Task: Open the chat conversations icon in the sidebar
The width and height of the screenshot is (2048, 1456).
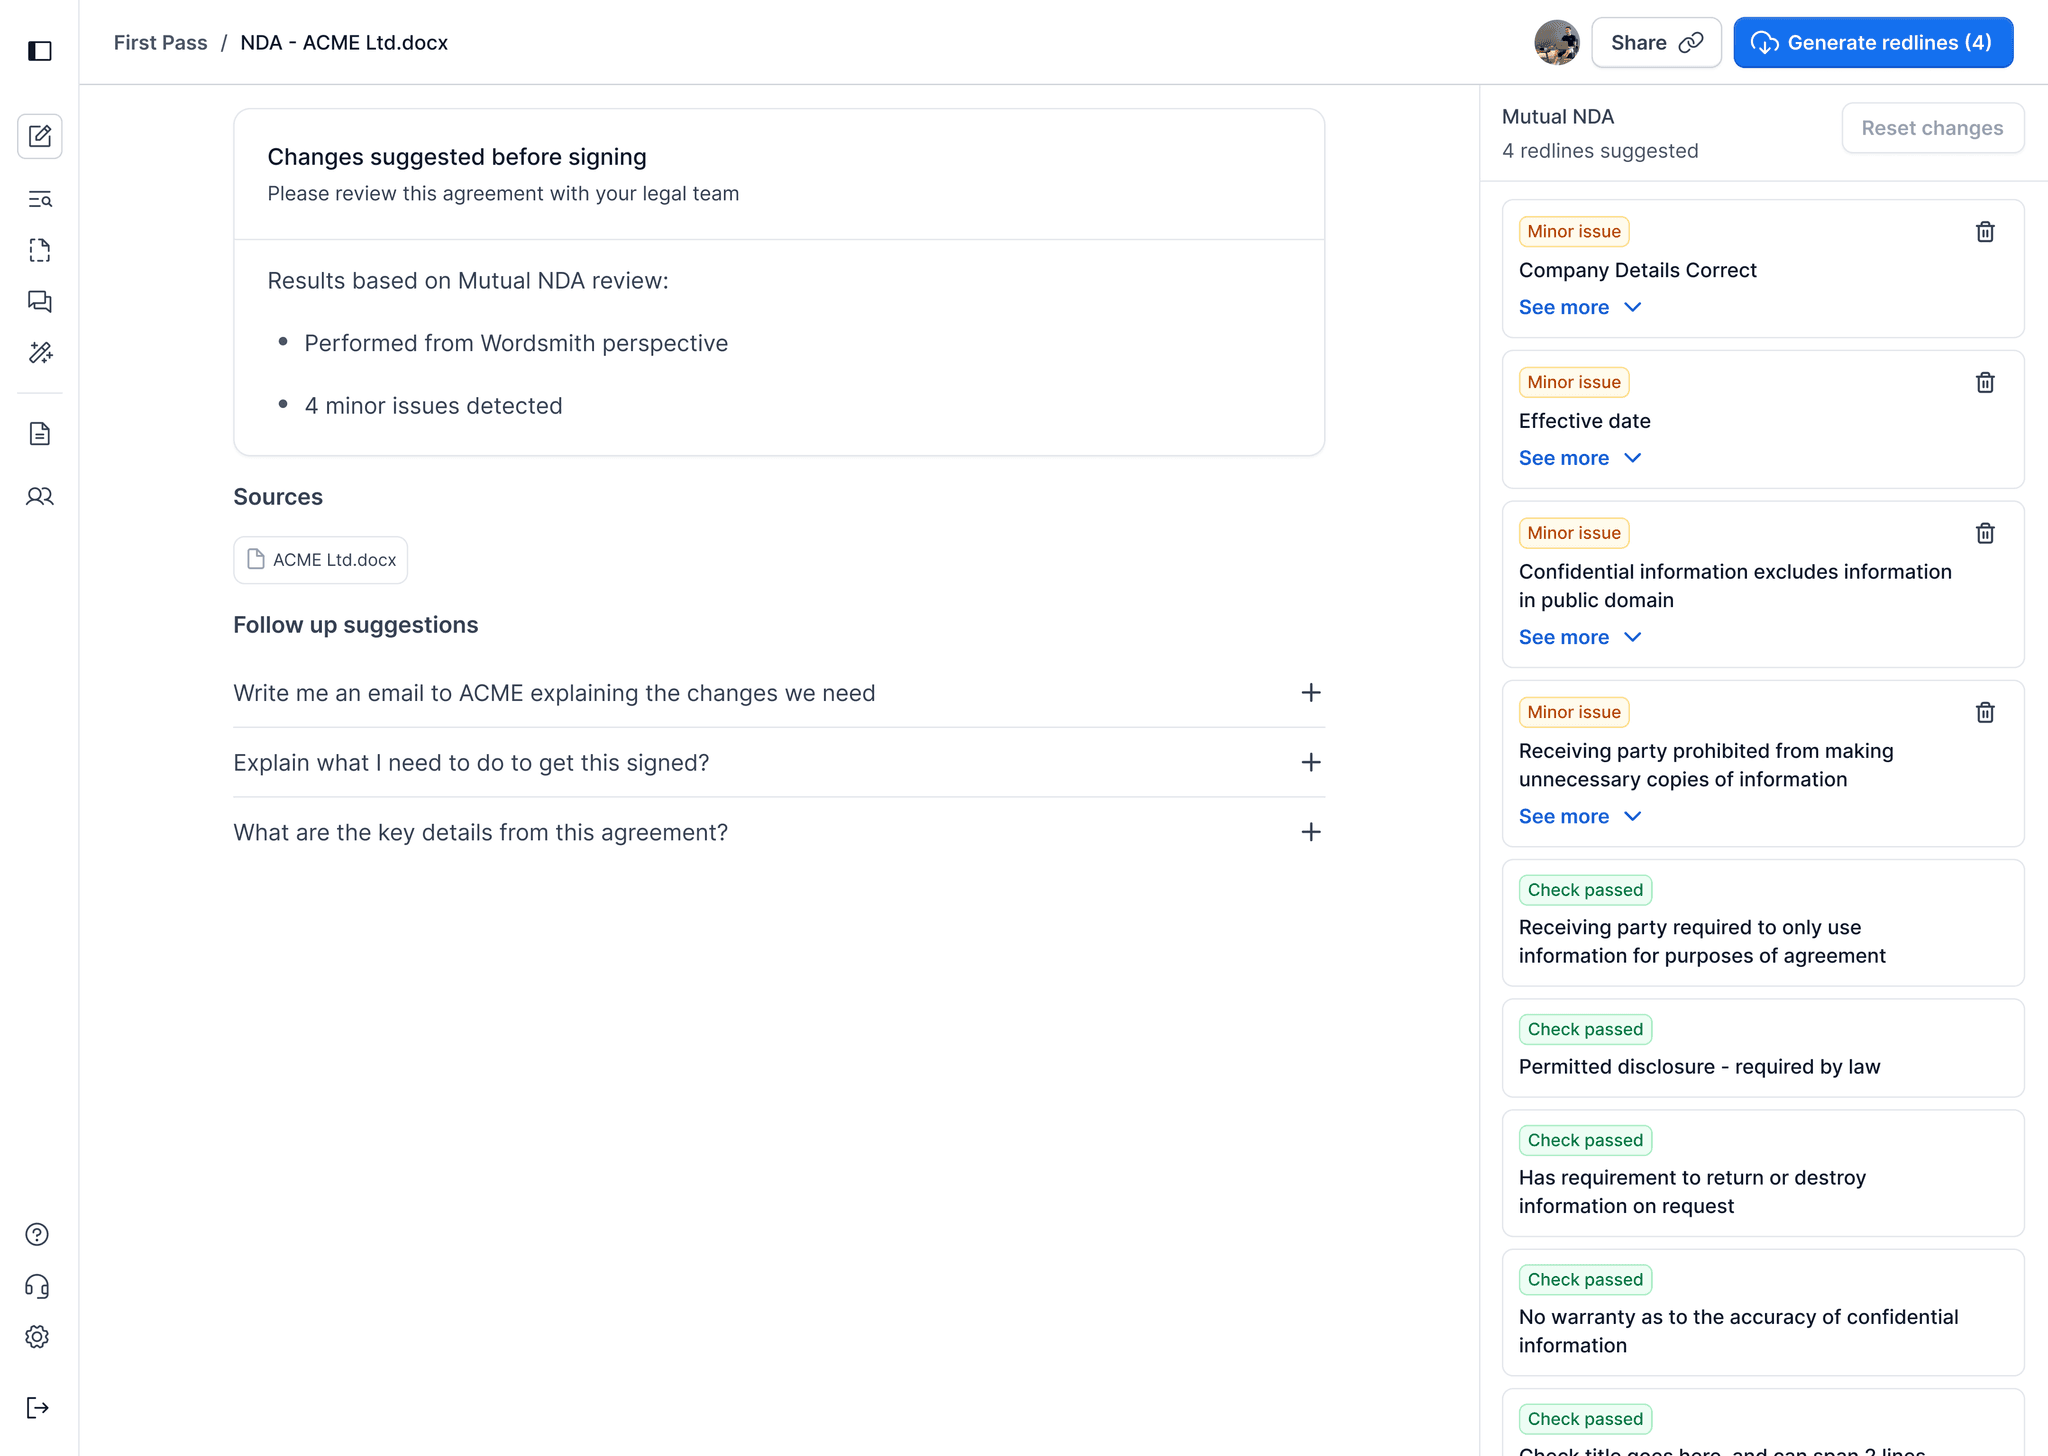Action: click(39, 302)
